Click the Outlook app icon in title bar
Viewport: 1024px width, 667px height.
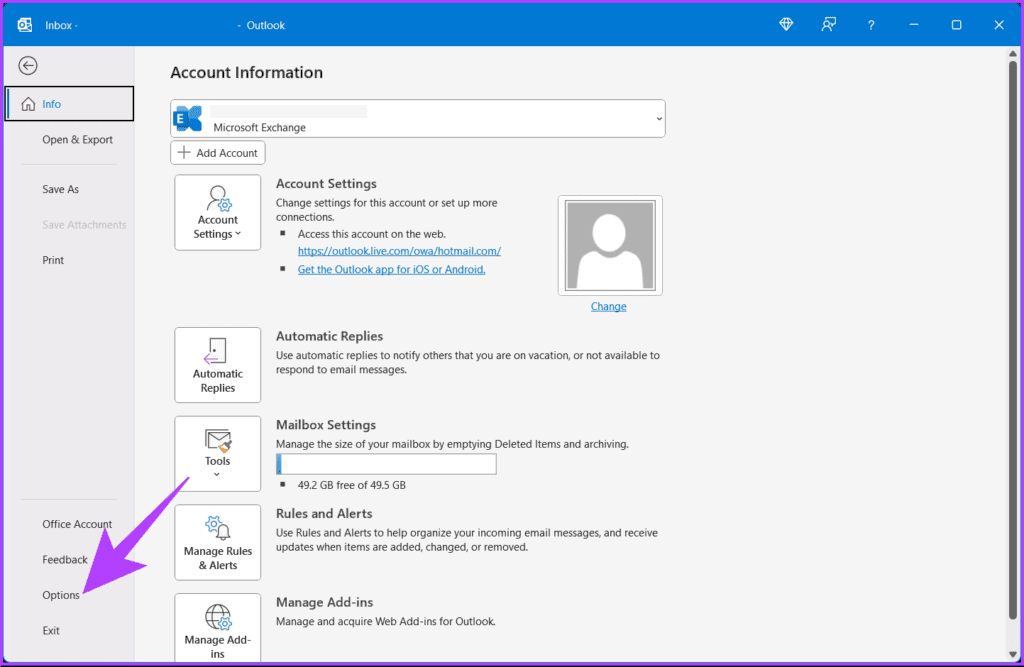pyautogui.click(x=25, y=25)
